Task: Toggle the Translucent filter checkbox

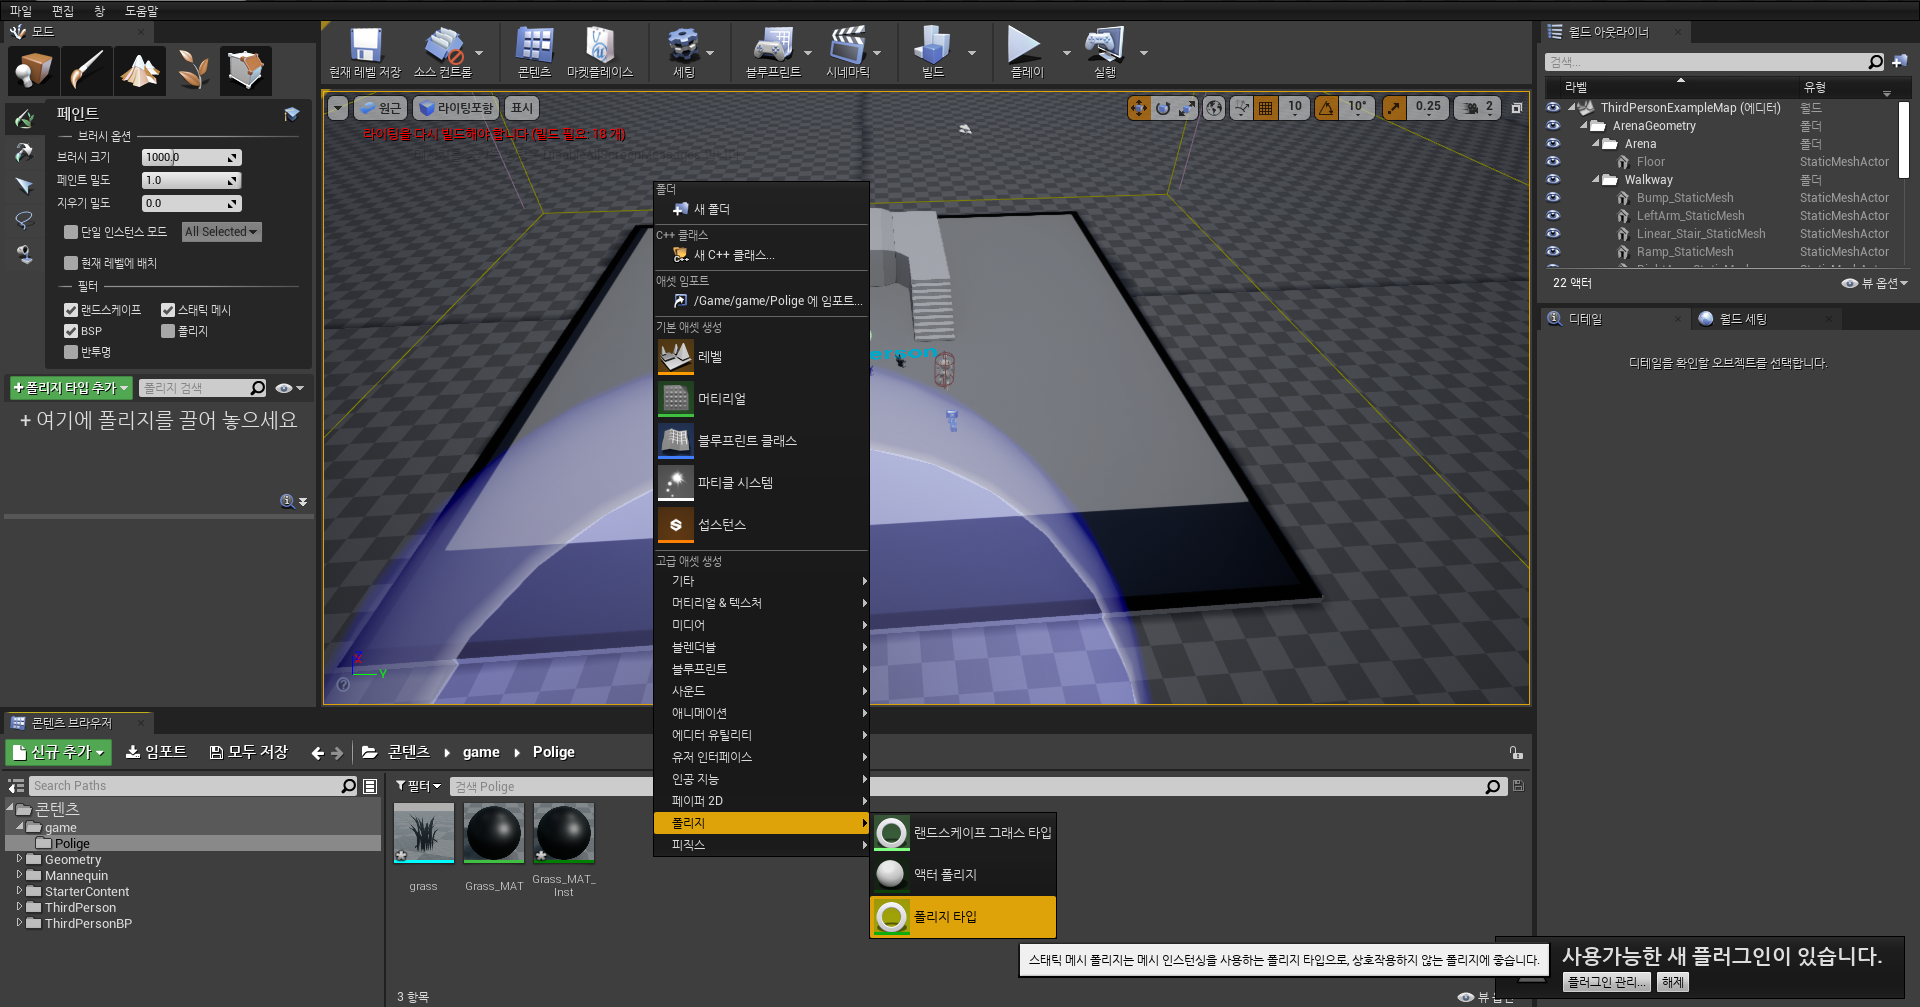Action: (71, 352)
